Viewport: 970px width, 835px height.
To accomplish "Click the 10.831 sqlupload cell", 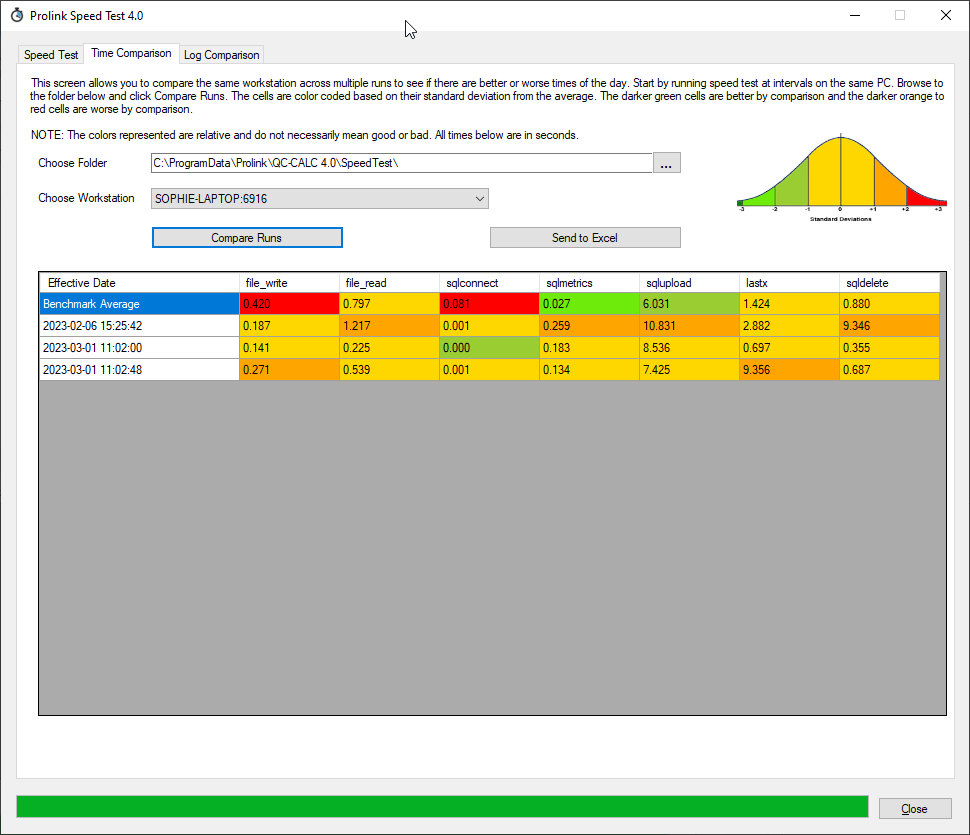I will click(689, 326).
